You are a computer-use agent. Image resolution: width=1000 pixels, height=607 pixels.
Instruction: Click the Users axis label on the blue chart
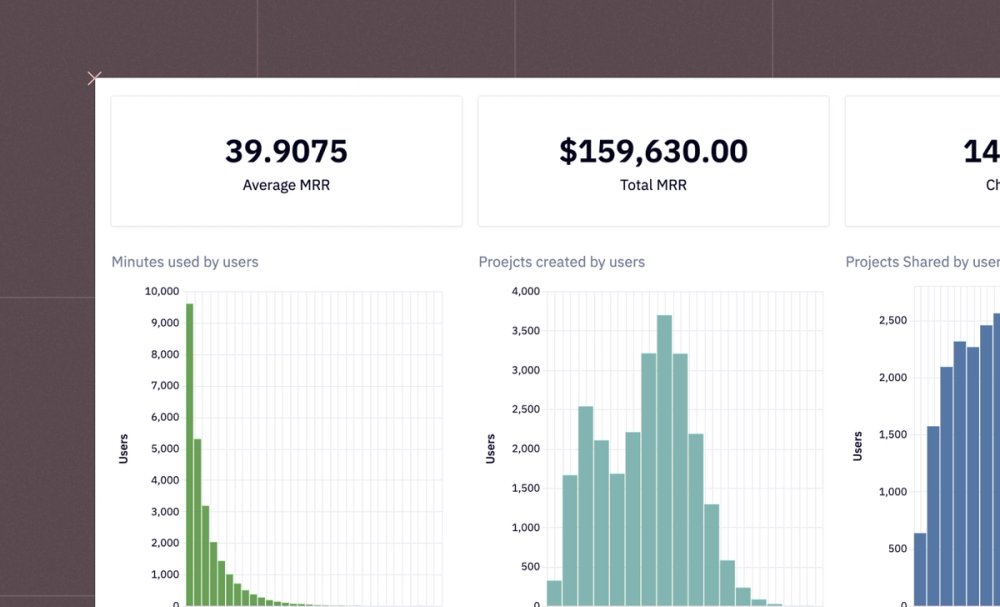point(856,447)
